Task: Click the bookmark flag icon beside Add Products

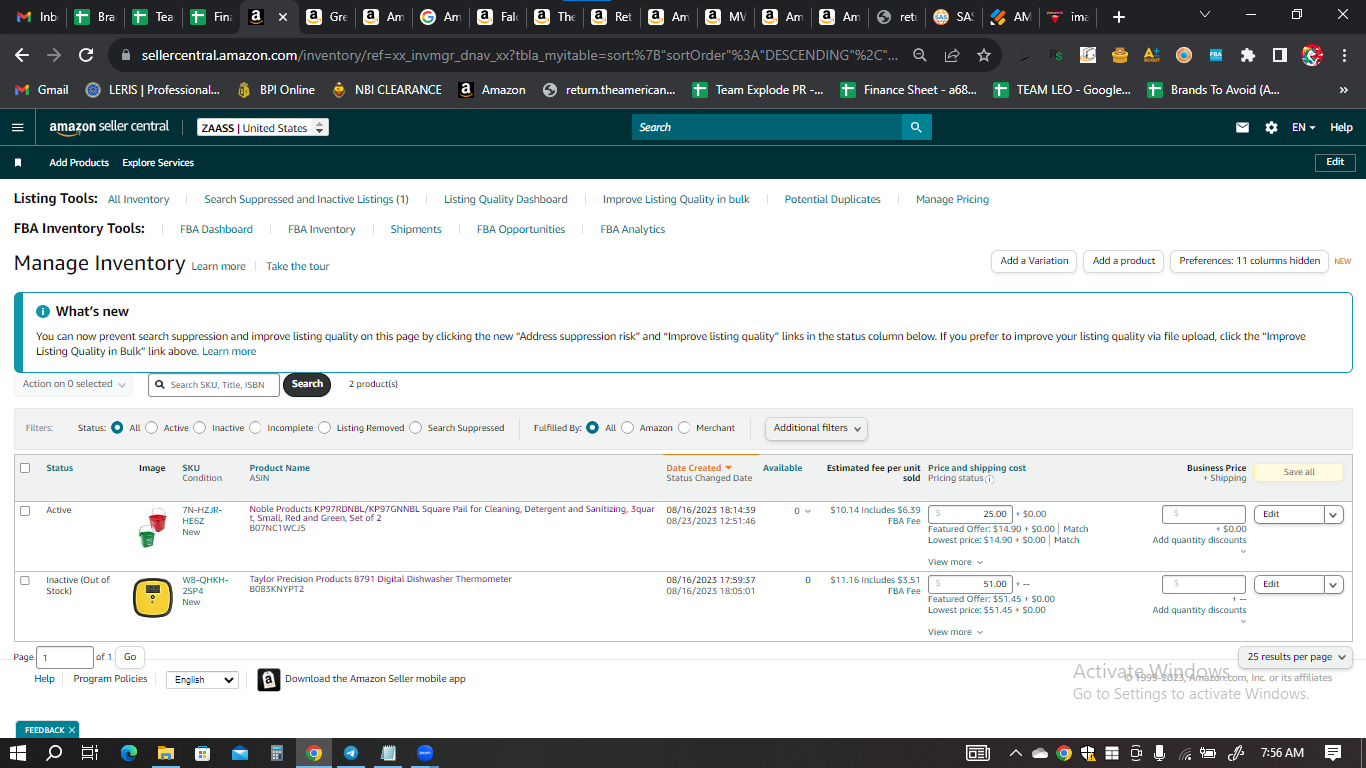Action: [18, 162]
